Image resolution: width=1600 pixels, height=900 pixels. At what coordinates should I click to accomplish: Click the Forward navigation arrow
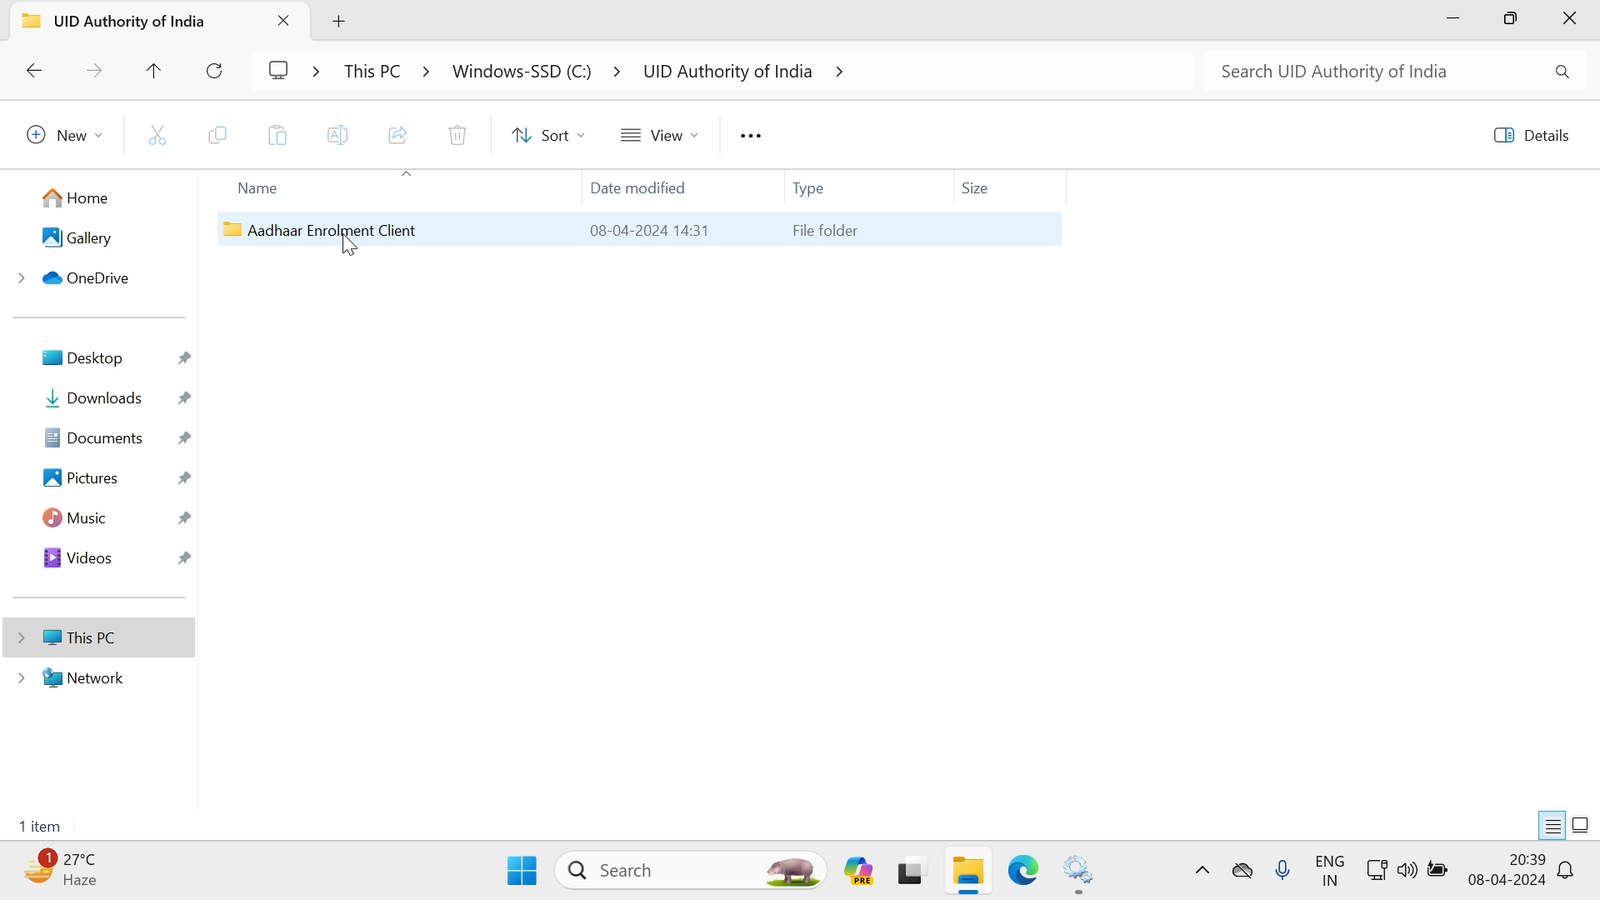(x=94, y=71)
